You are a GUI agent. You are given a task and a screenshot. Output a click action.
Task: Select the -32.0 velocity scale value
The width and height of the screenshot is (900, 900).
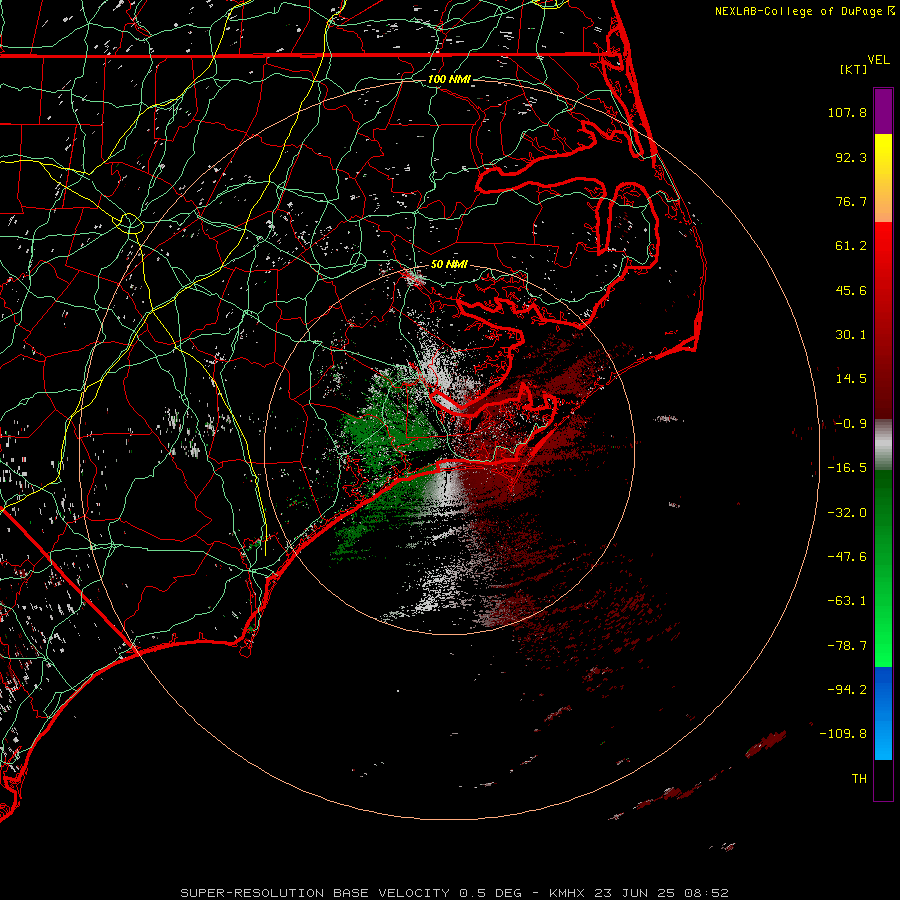[847, 513]
